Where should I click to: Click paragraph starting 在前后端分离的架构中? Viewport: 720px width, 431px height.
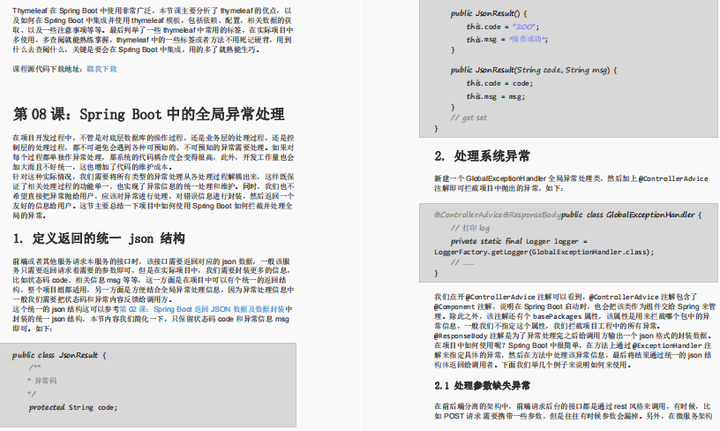(x=573, y=411)
